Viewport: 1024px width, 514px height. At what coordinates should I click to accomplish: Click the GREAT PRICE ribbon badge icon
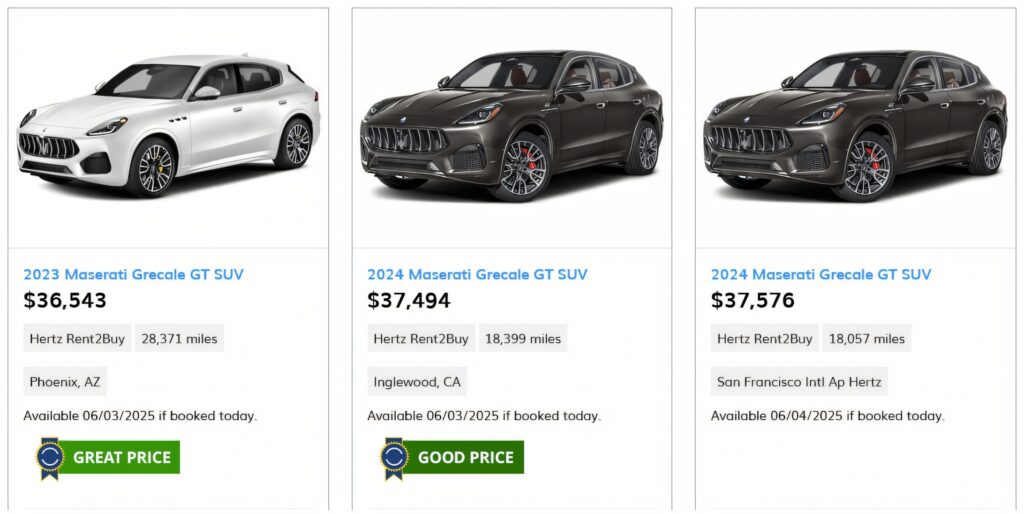pyautogui.click(x=50, y=458)
